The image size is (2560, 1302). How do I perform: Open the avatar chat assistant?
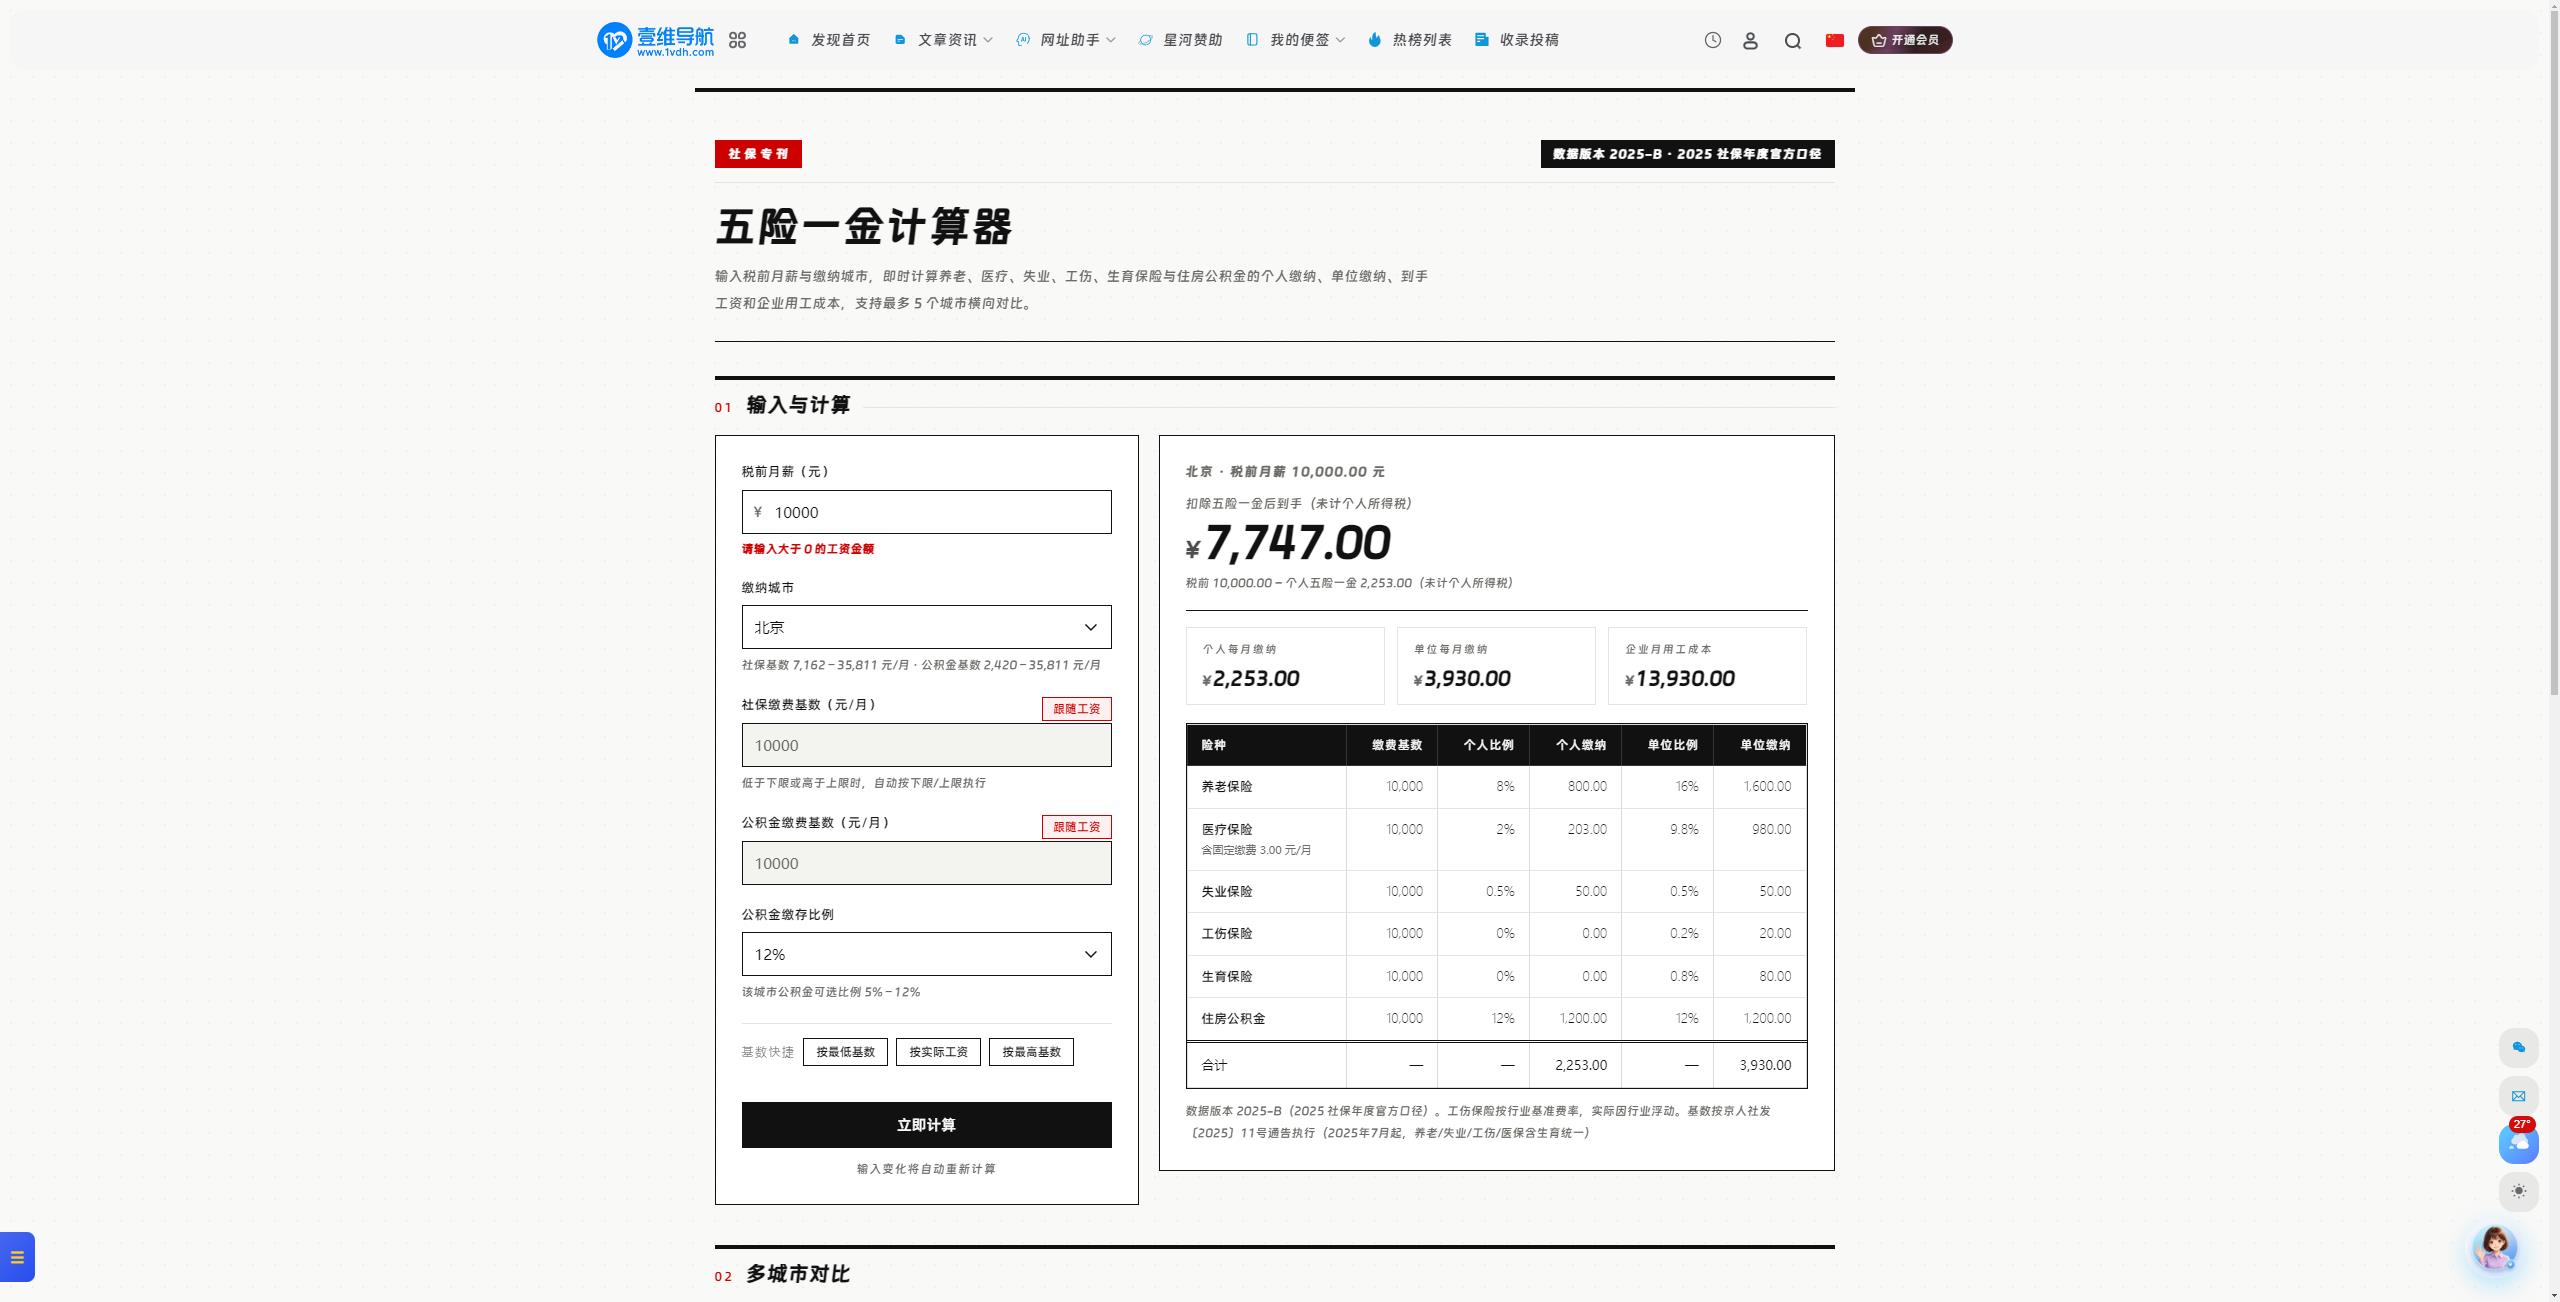pyautogui.click(x=2495, y=1247)
